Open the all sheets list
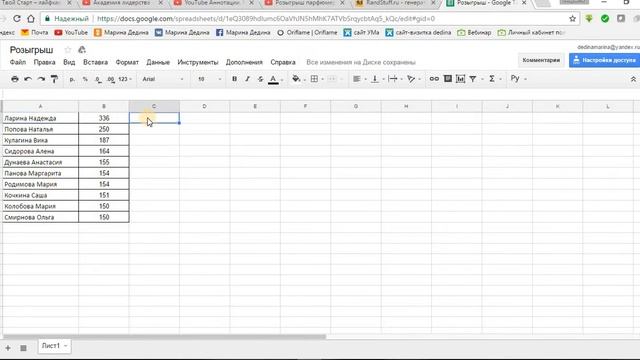 [23, 348]
